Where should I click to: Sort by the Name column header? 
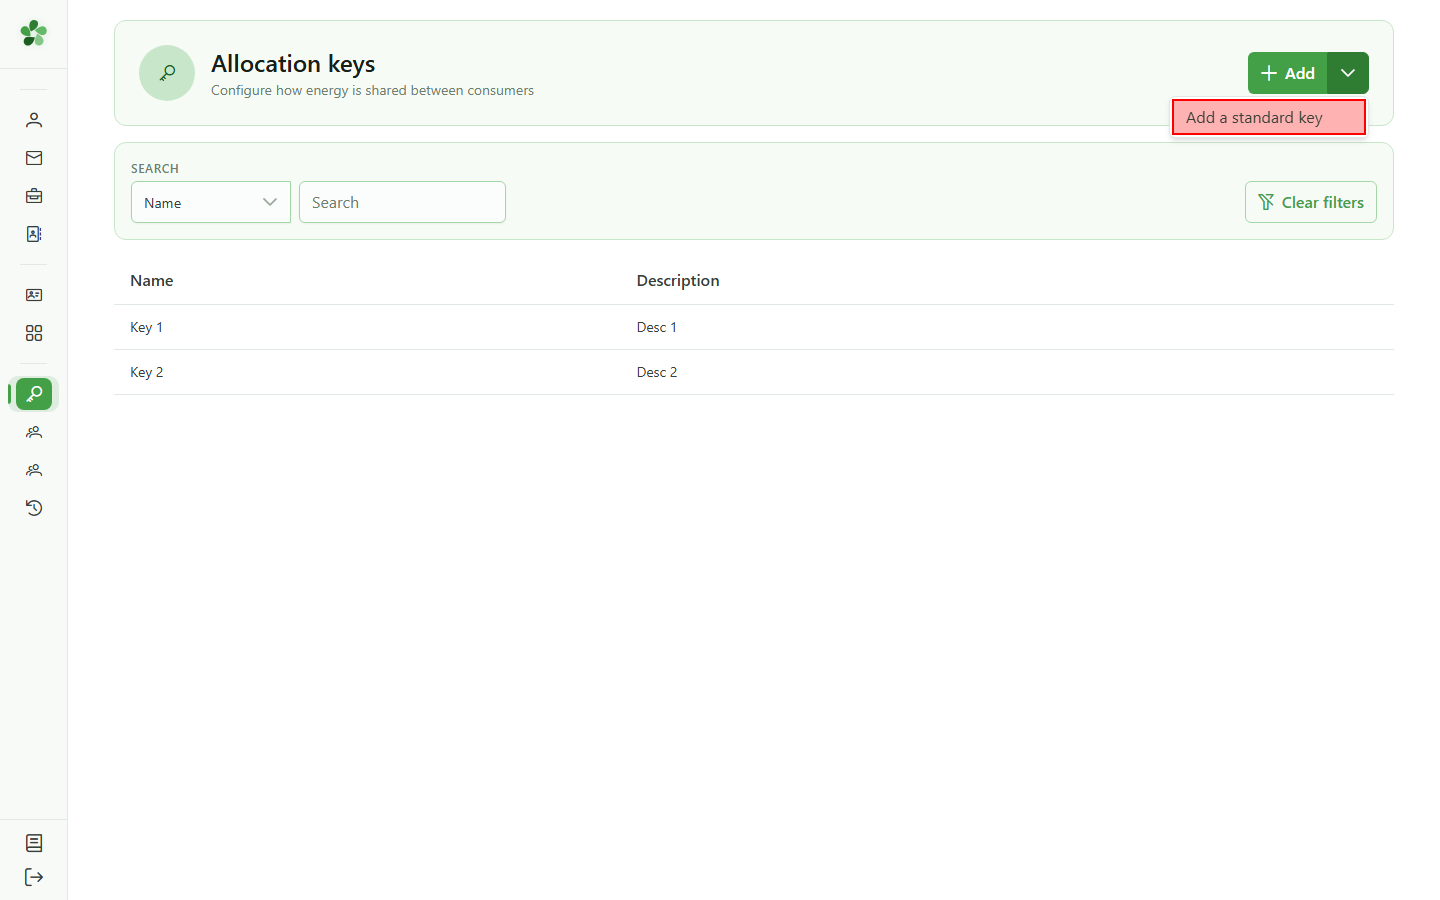pyautogui.click(x=152, y=281)
